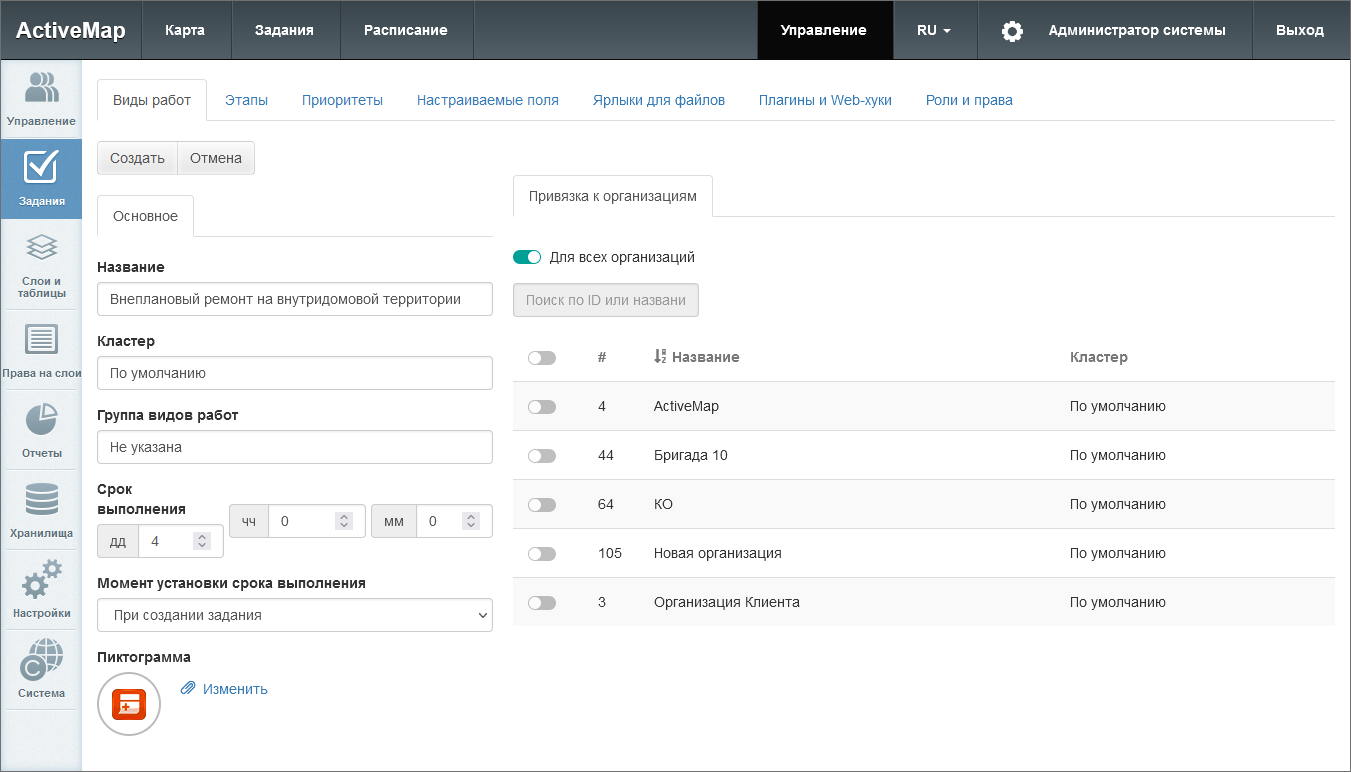
Task: Click the Изменить pictogram link
Action: (234, 689)
